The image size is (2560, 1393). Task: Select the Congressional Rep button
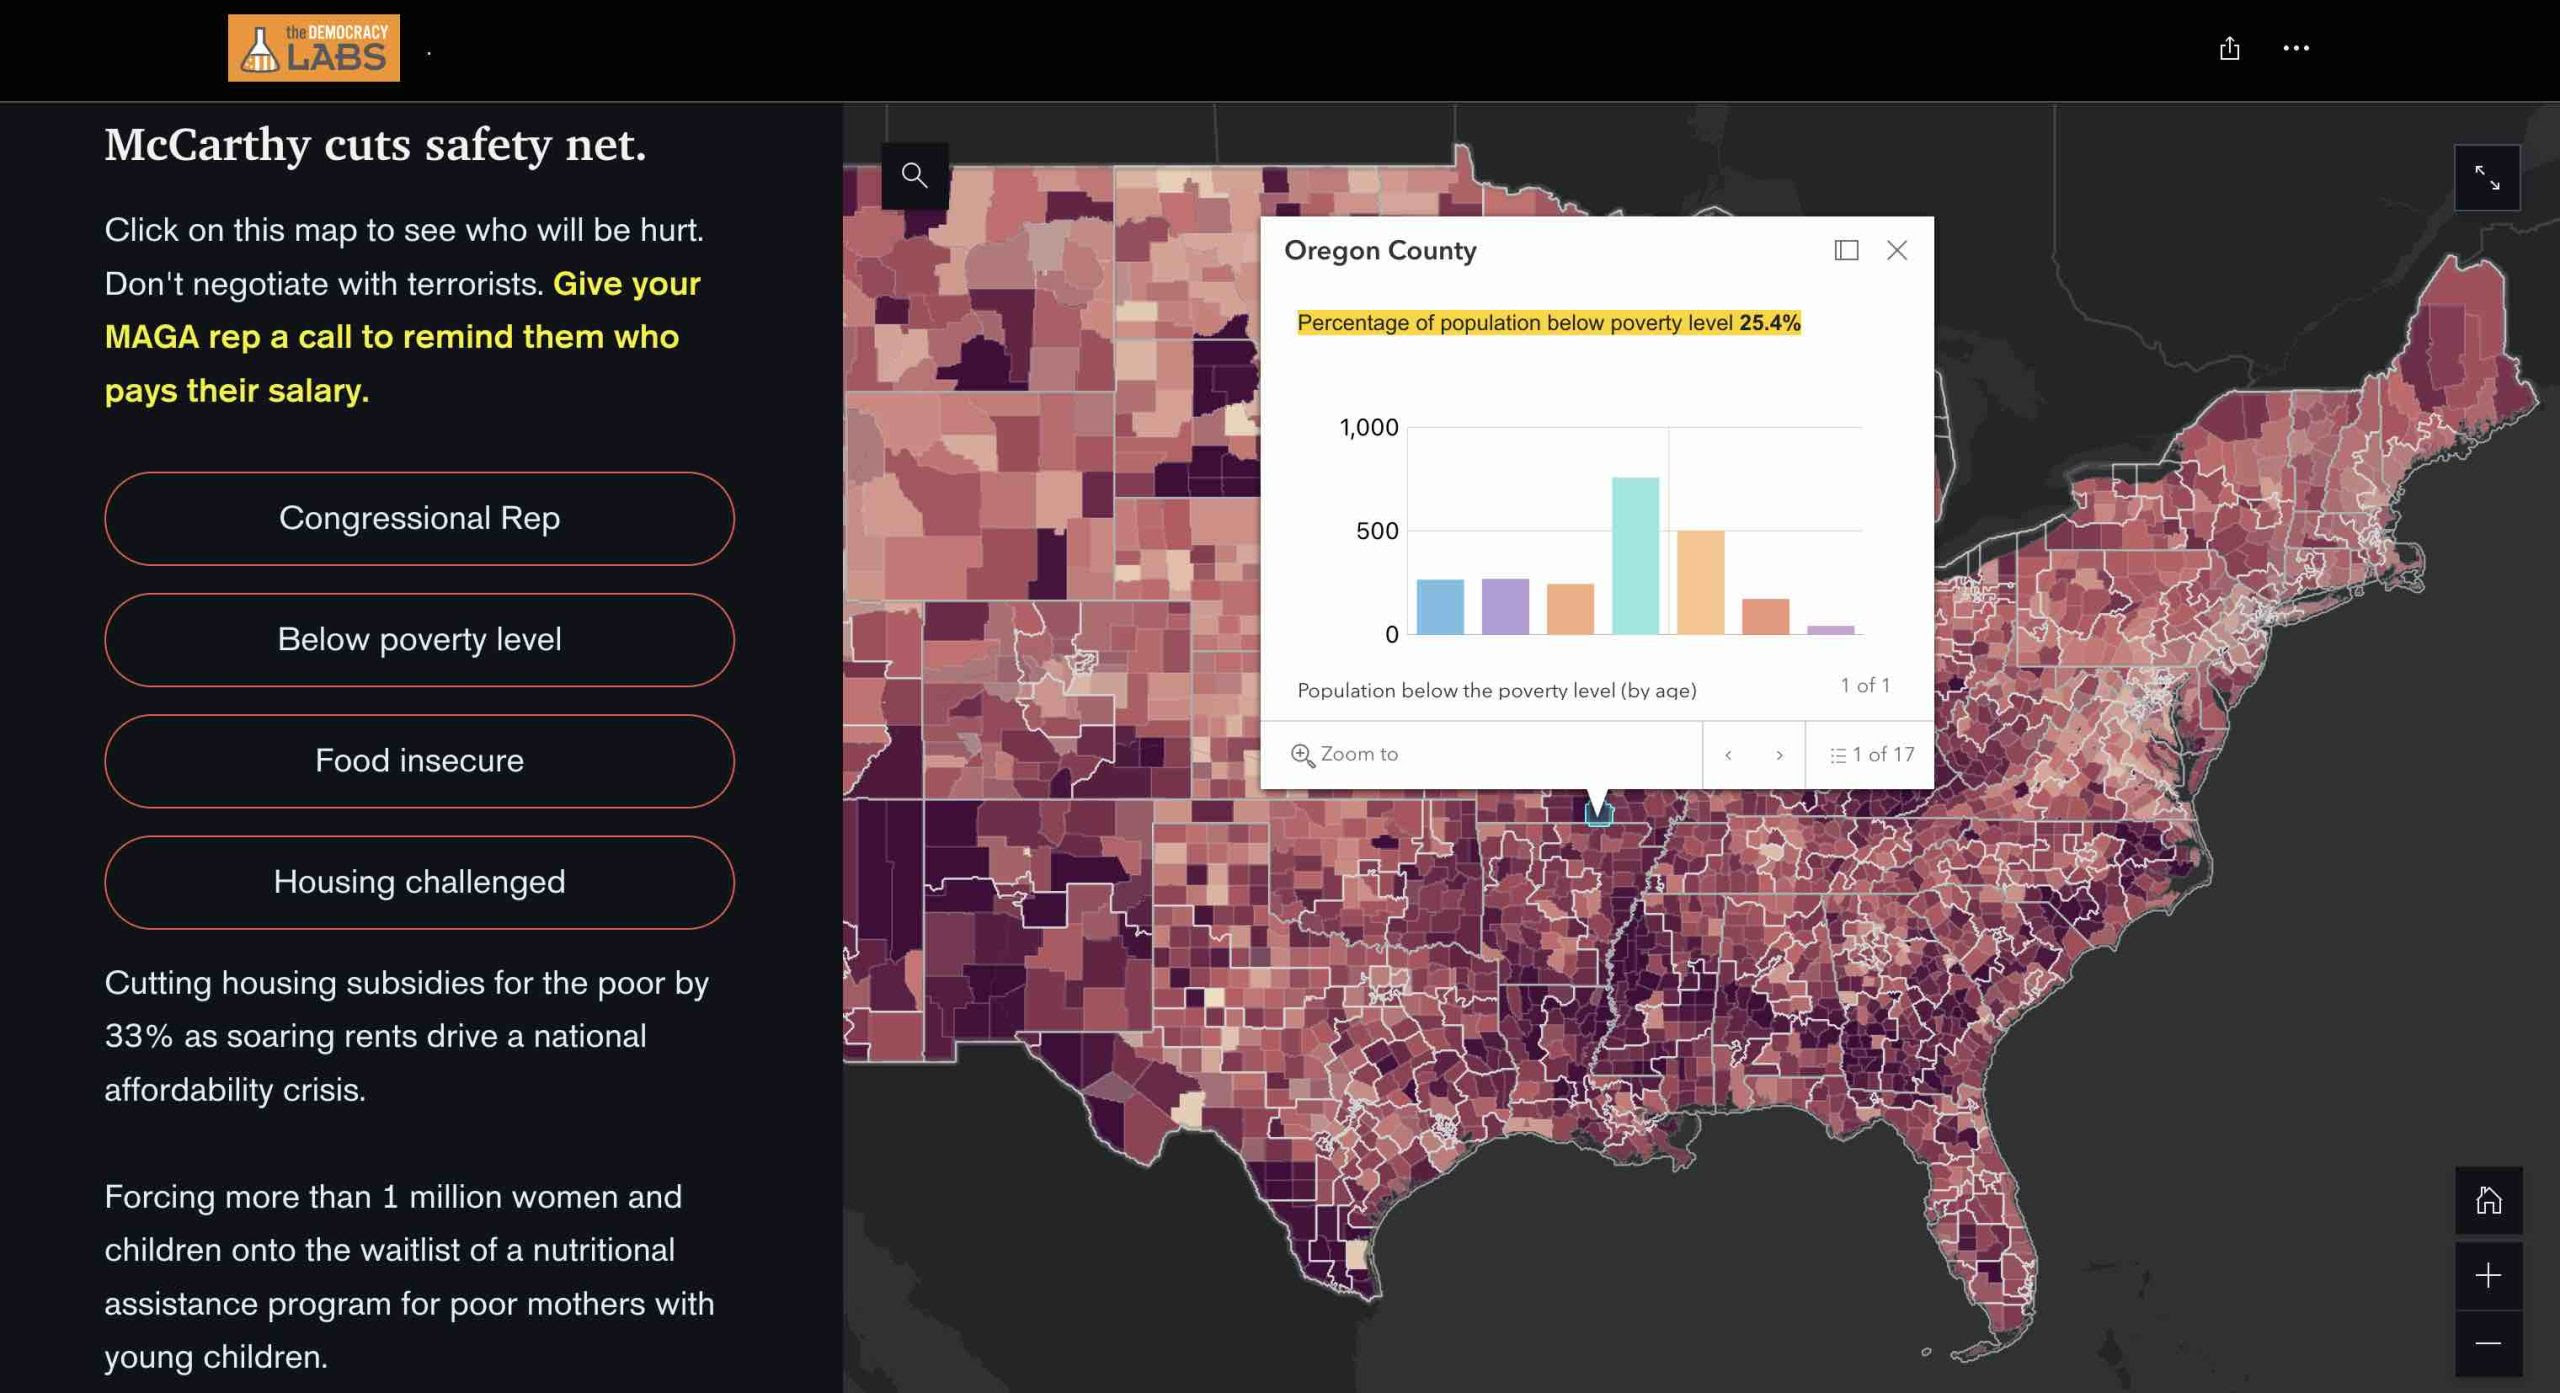pyautogui.click(x=419, y=518)
